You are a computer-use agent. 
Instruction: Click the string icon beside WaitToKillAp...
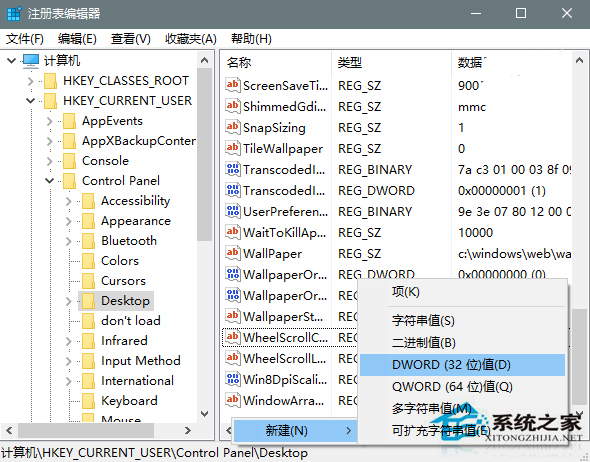[x=233, y=232]
